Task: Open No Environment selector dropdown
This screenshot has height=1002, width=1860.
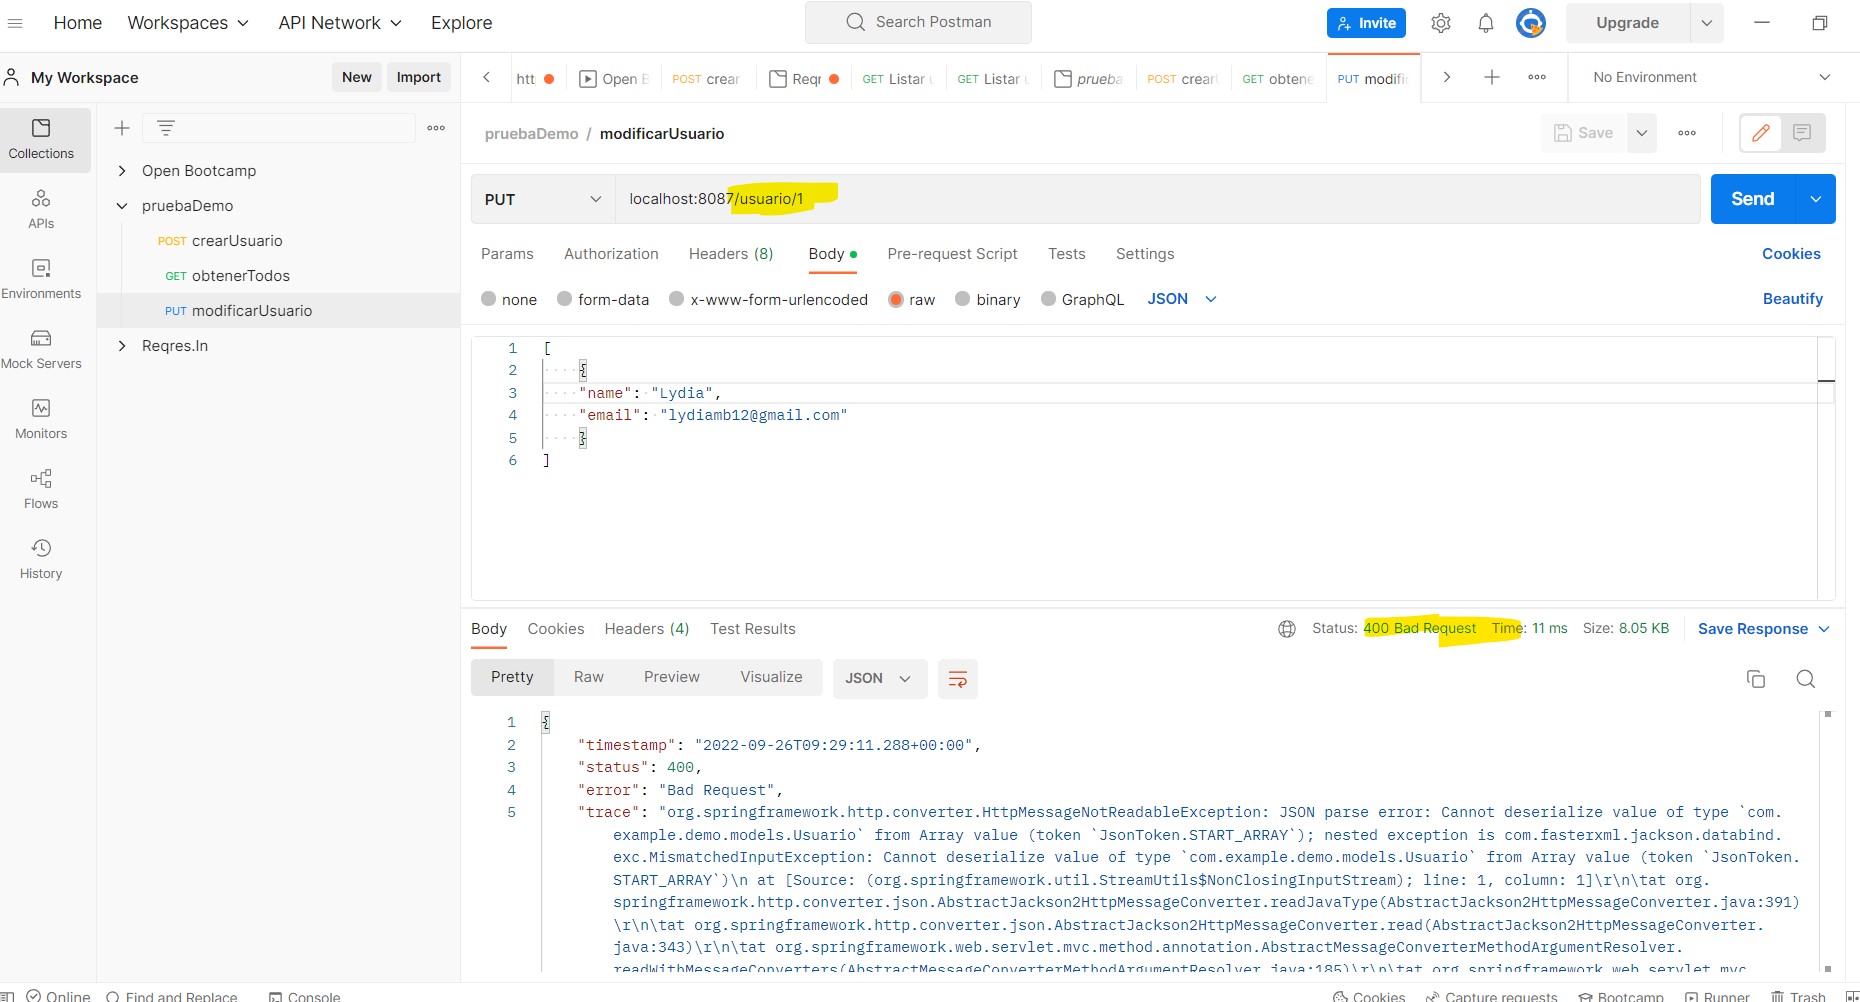Action: [x=1711, y=77]
